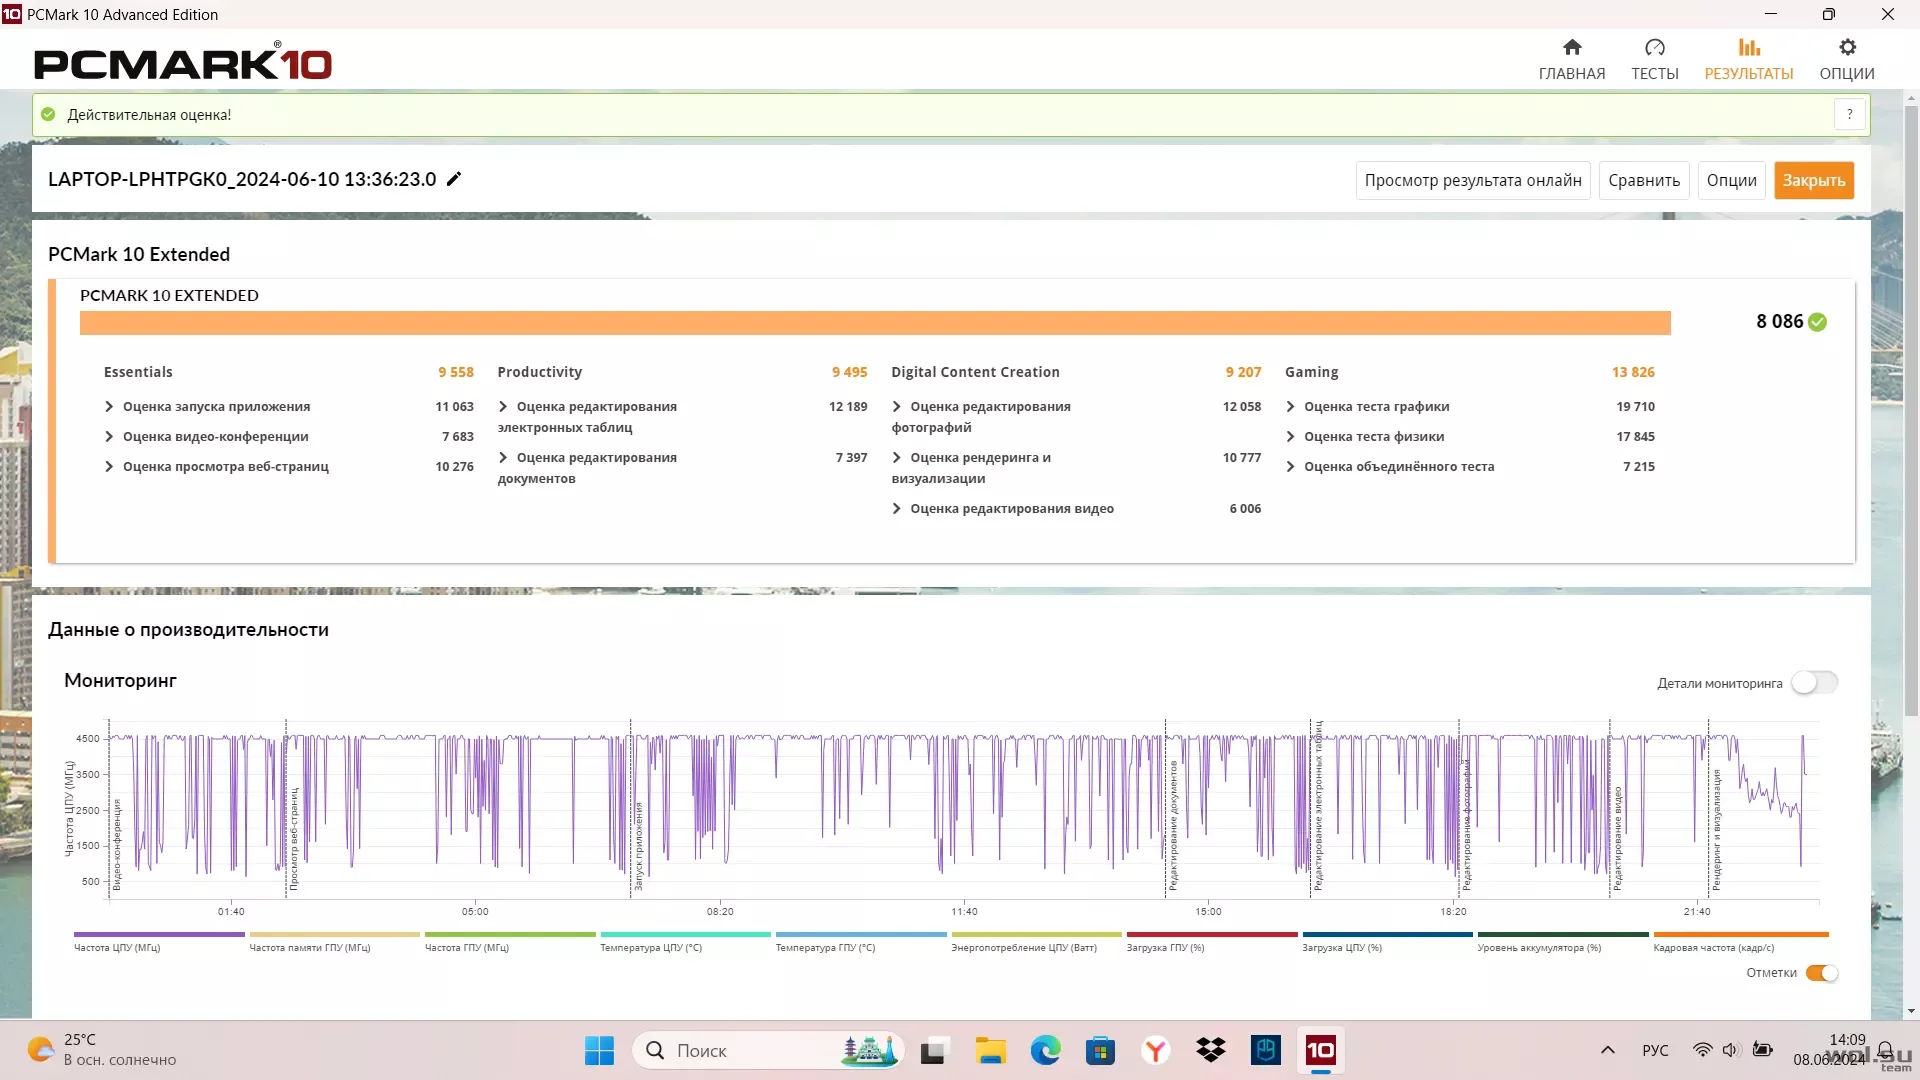Click the PCMark 10 logo
Viewport: 1920px width, 1080px height.
point(183,62)
